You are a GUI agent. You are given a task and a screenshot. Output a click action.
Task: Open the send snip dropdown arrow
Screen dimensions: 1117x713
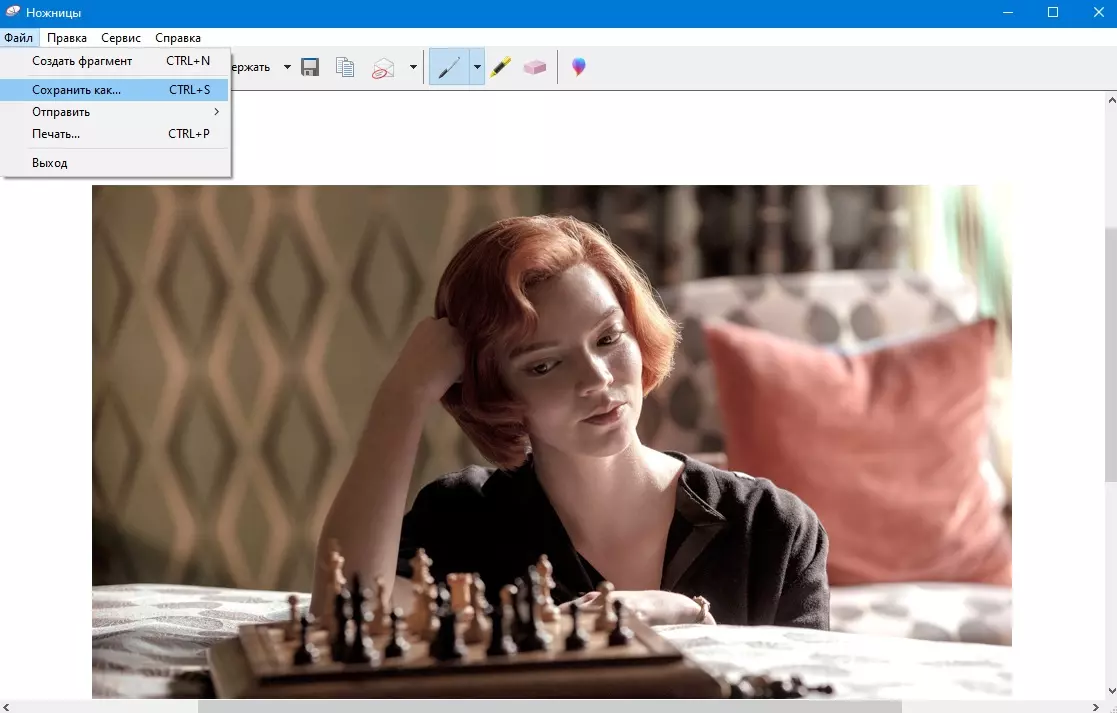click(413, 67)
